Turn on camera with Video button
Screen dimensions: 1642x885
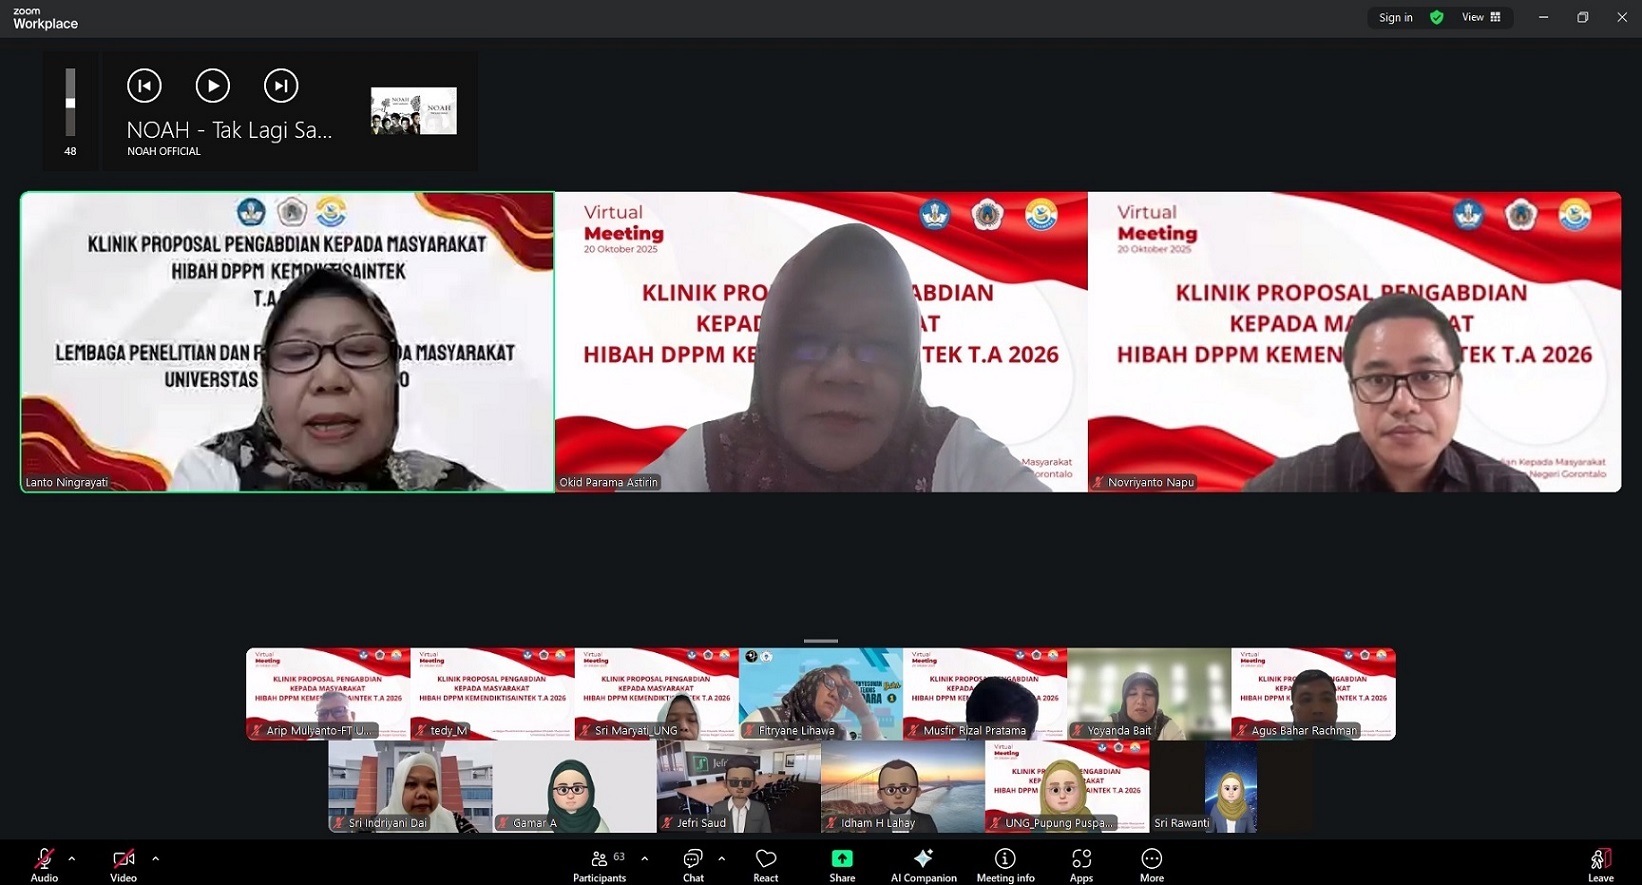123,865
